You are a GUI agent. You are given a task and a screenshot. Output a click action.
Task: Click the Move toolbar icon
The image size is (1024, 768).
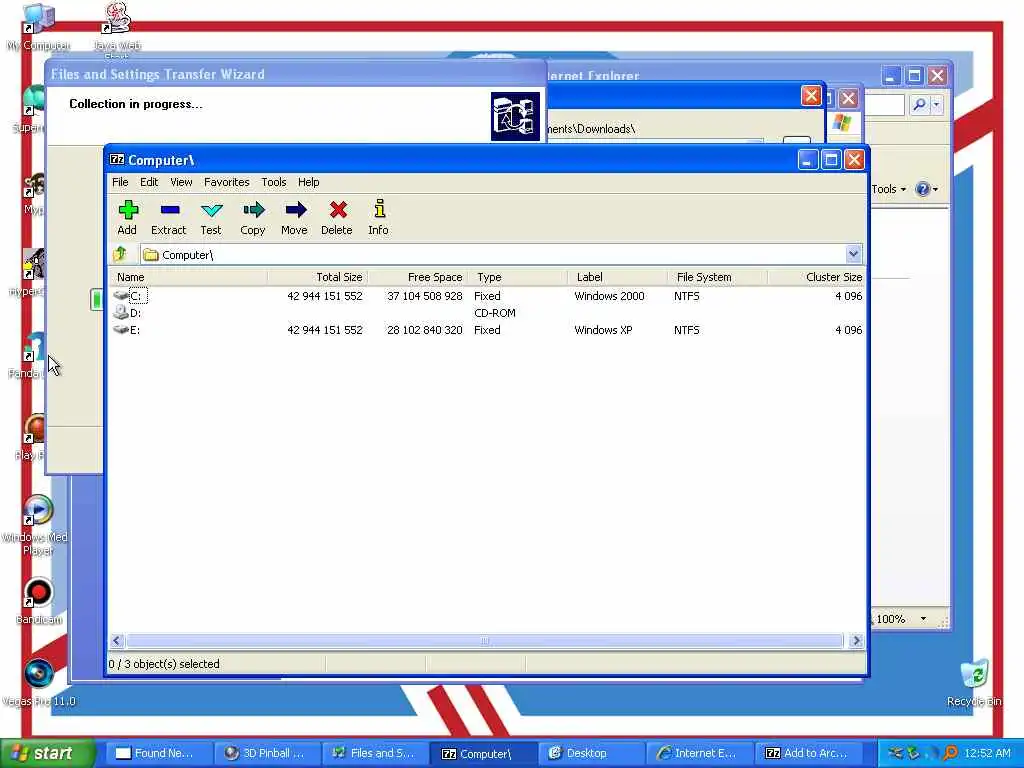(x=295, y=217)
